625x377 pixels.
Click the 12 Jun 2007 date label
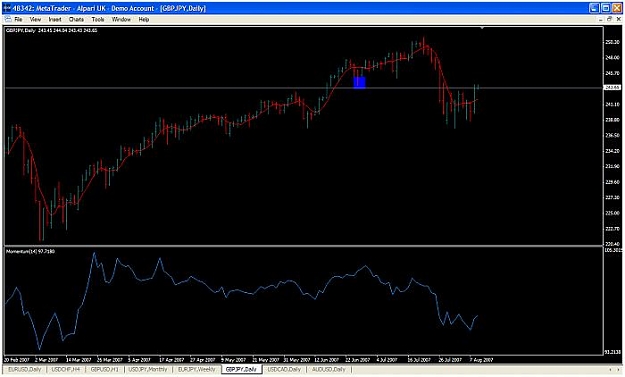click(x=327, y=360)
